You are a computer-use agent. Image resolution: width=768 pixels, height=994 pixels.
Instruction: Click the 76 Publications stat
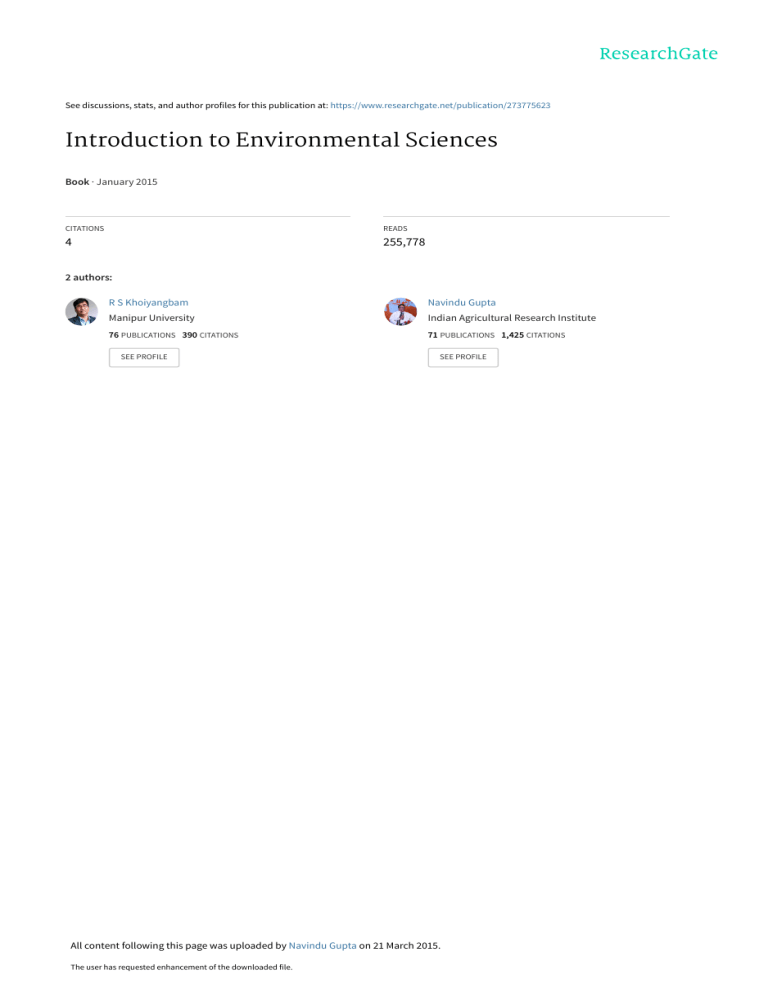[142, 335]
